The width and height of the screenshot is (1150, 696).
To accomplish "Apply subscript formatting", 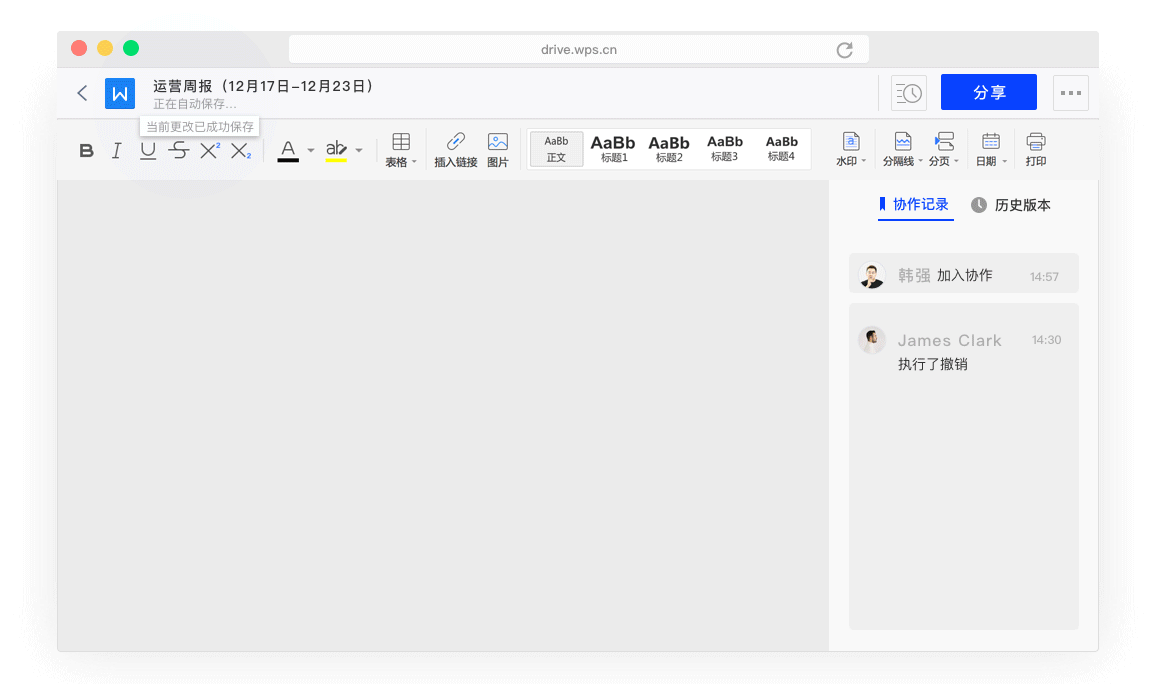I will (241, 151).
